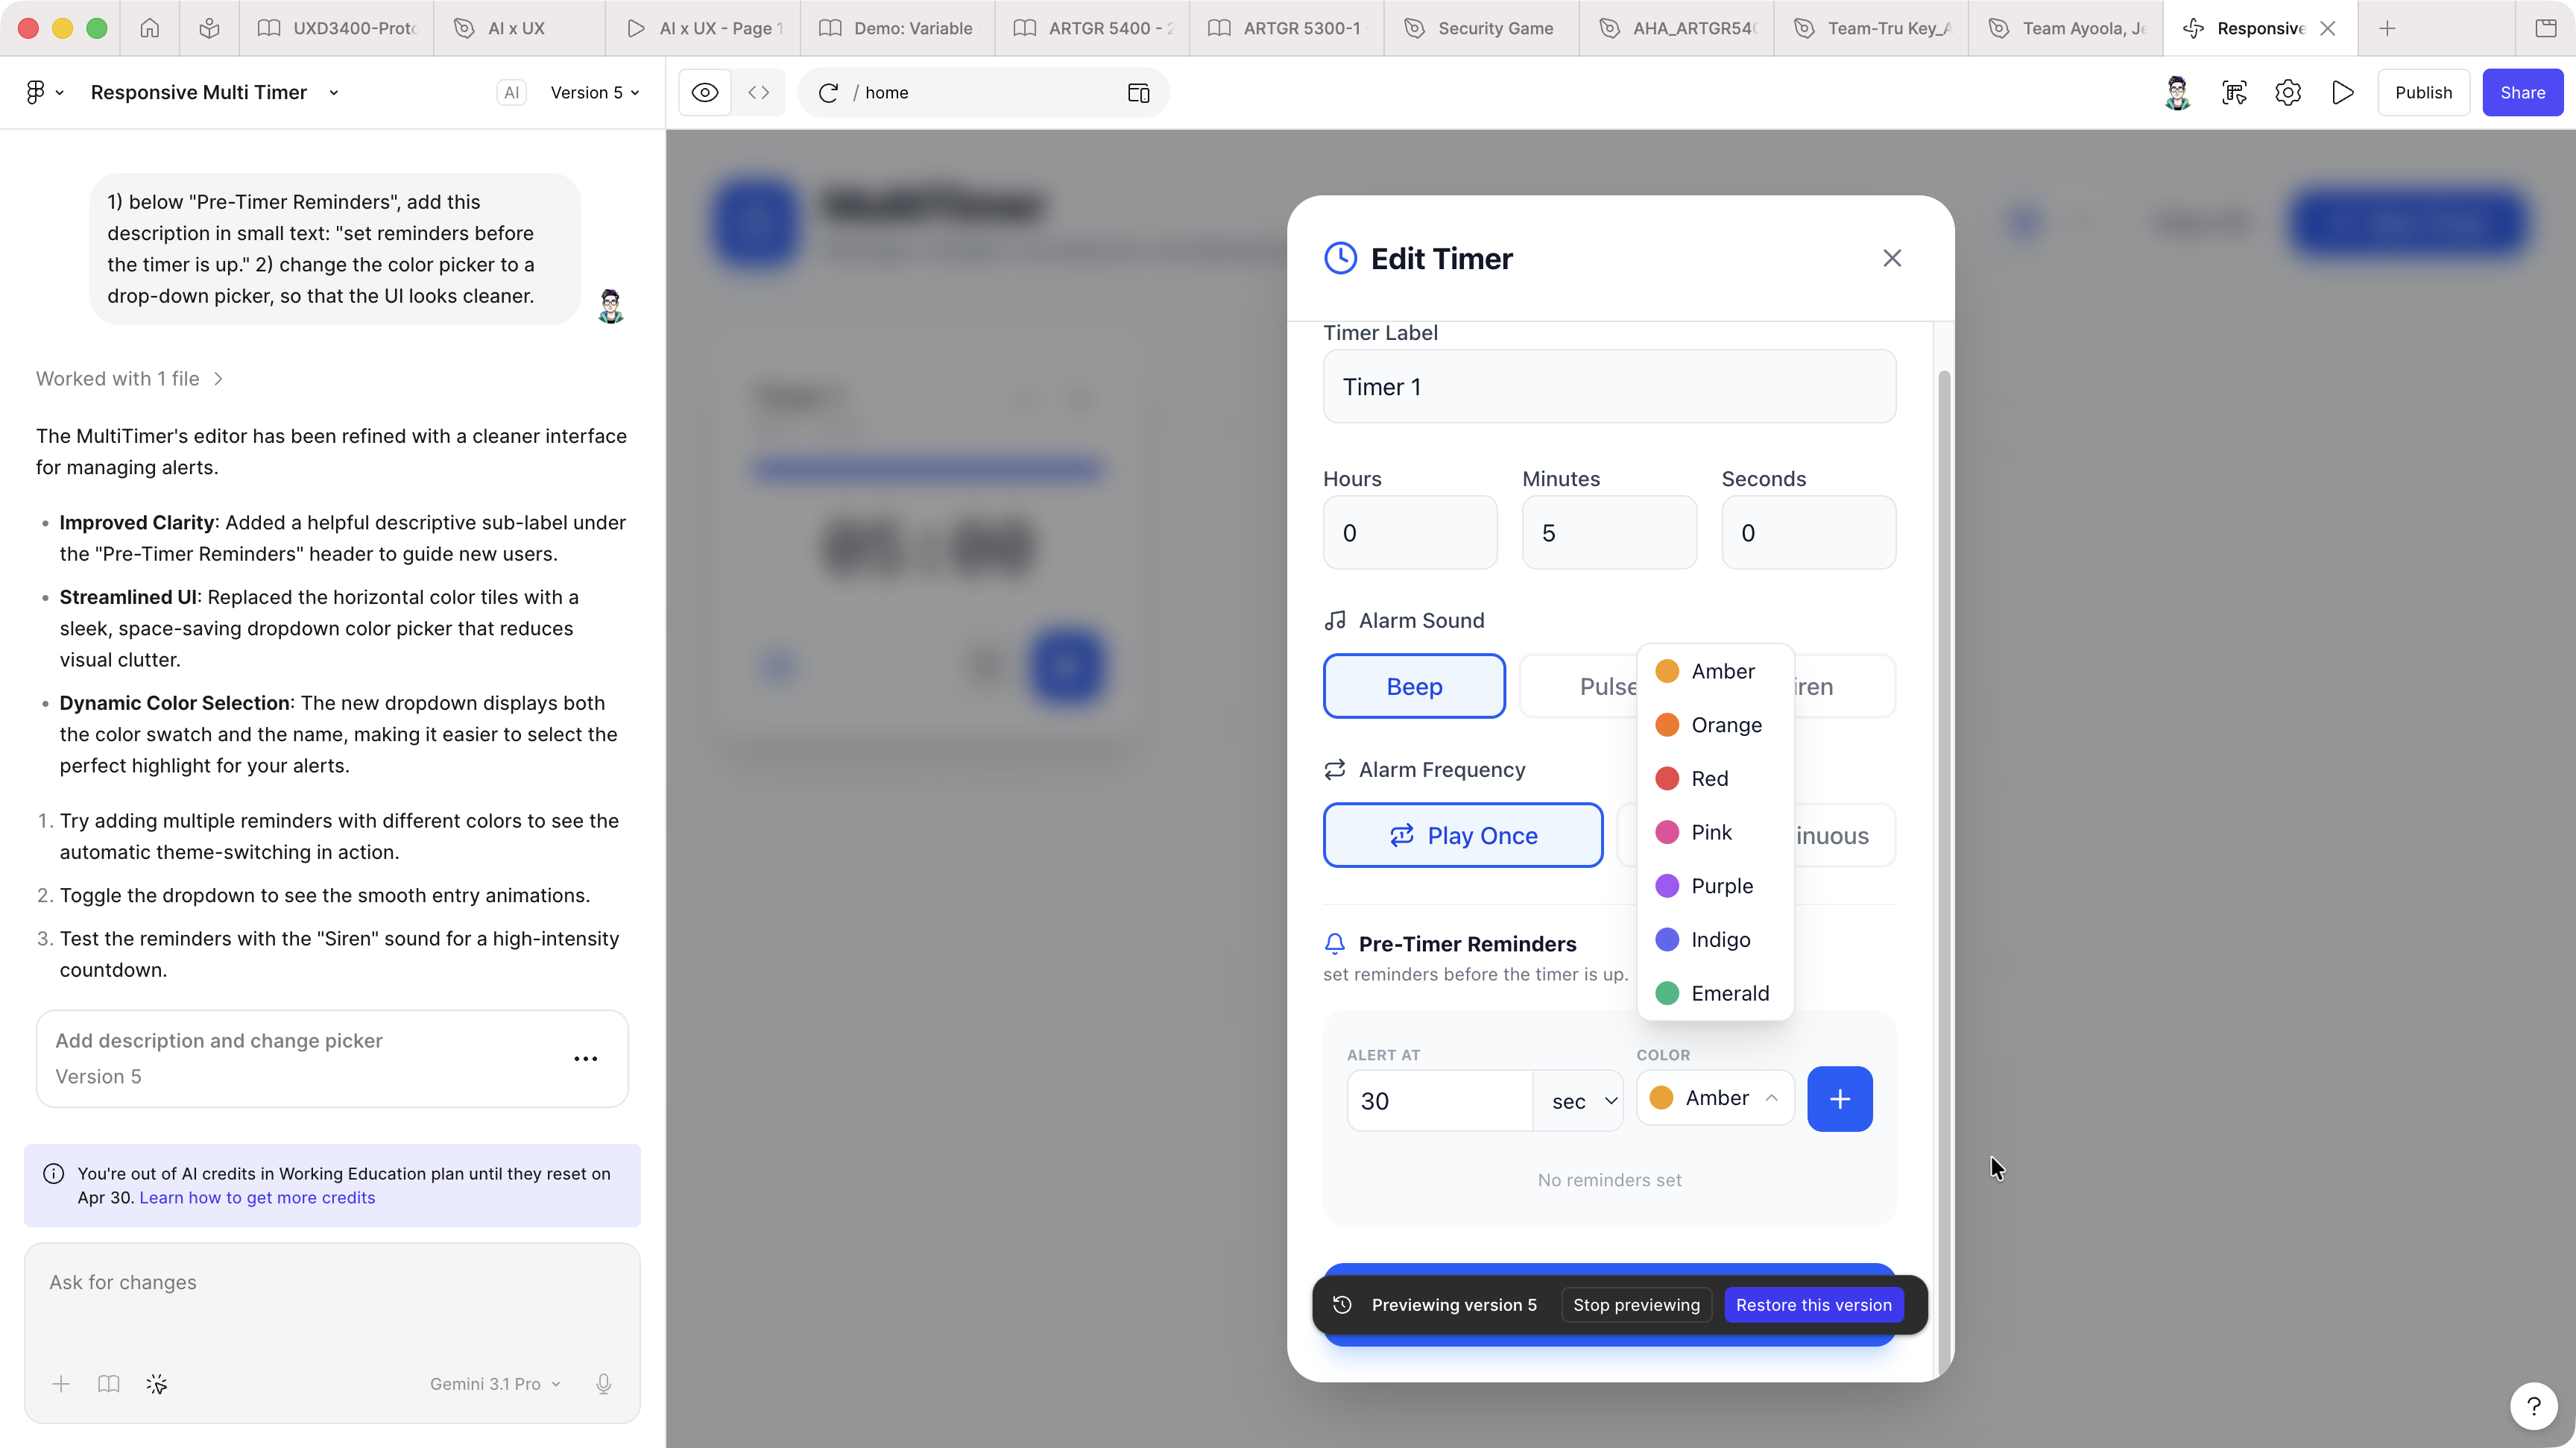Click the Ask for changes input
This screenshot has width=2576, height=1448.
332,1282
